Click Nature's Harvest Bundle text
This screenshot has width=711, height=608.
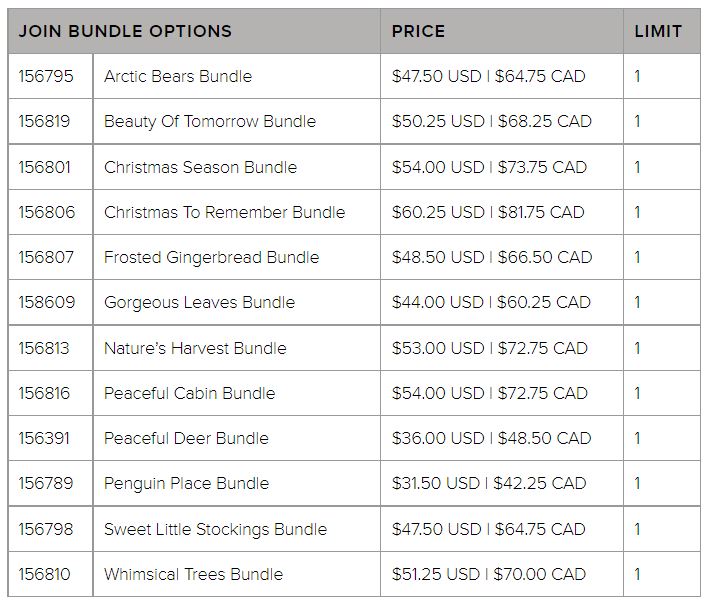click(195, 348)
